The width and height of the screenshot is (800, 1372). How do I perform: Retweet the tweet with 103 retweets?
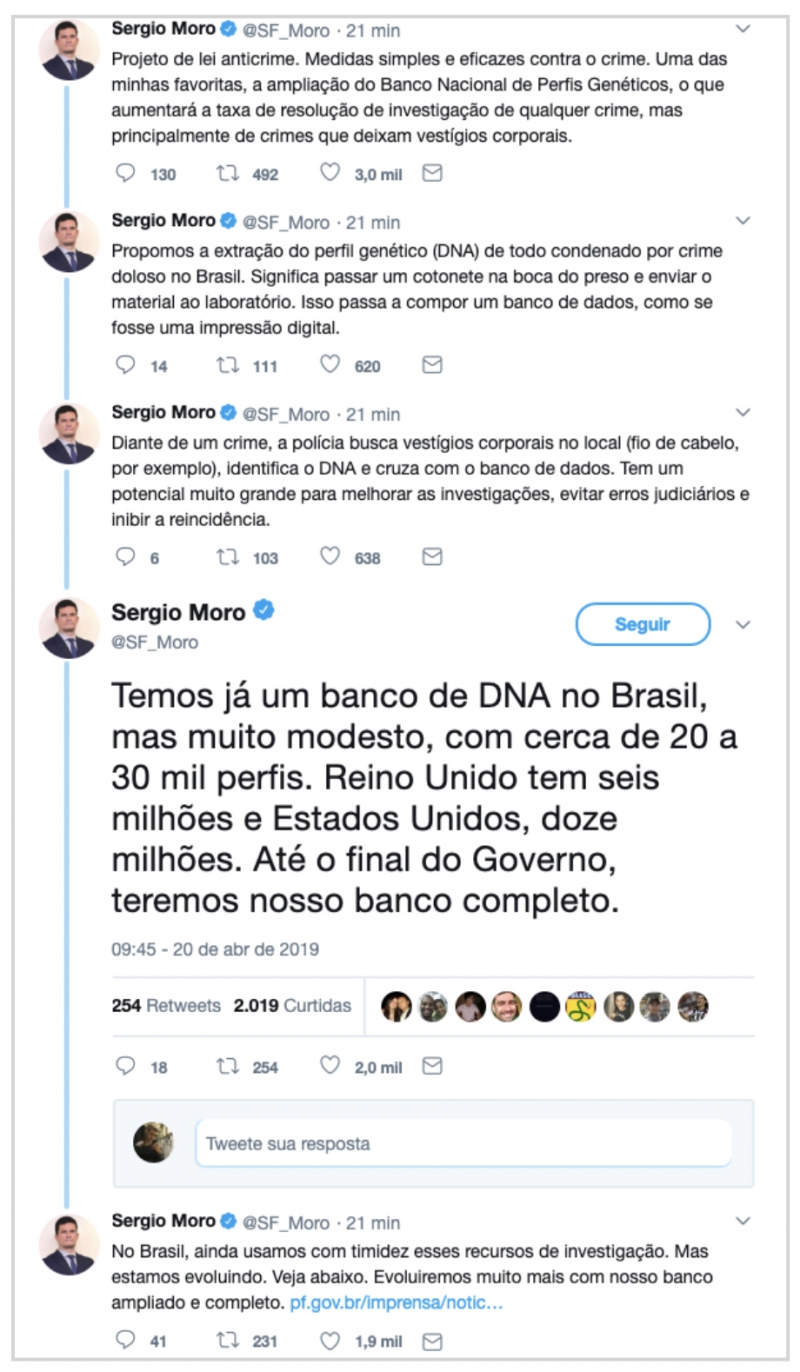pyautogui.click(x=229, y=558)
